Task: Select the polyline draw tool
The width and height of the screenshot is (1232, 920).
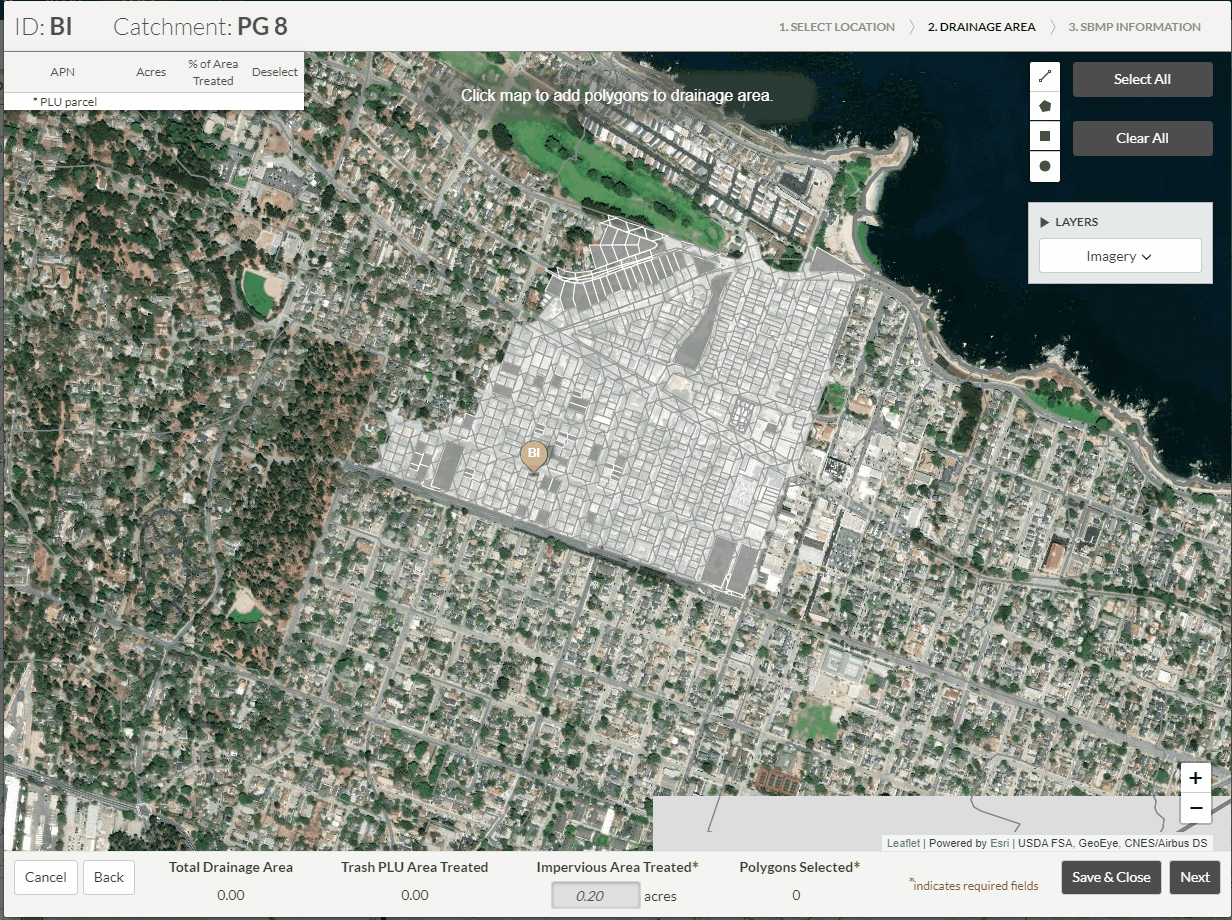Action: click(1045, 76)
